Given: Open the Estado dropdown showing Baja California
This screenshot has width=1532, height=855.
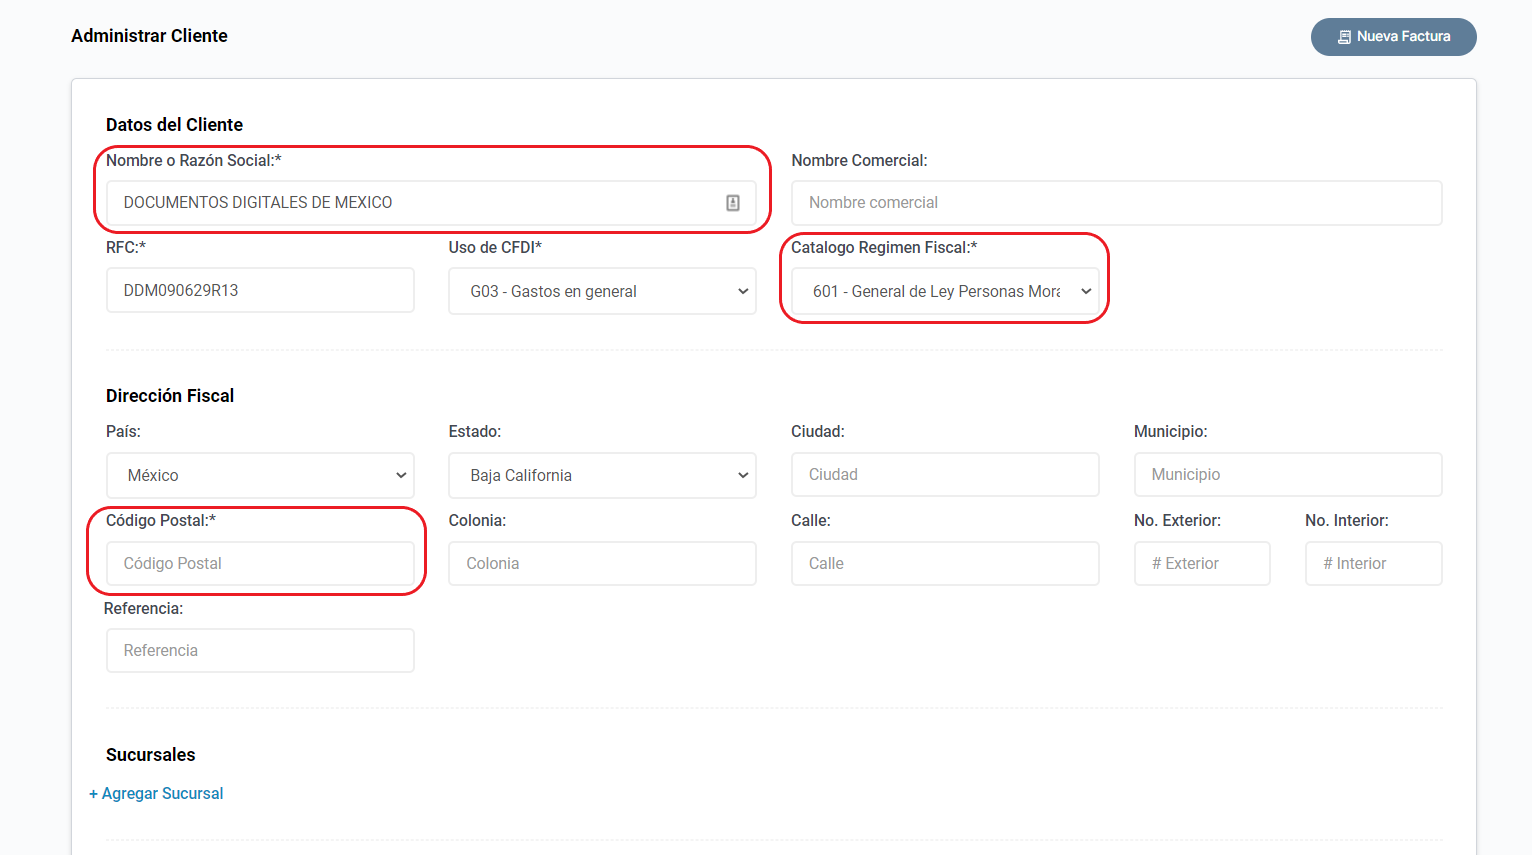Looking at the screenshot, I should (602, 475).
